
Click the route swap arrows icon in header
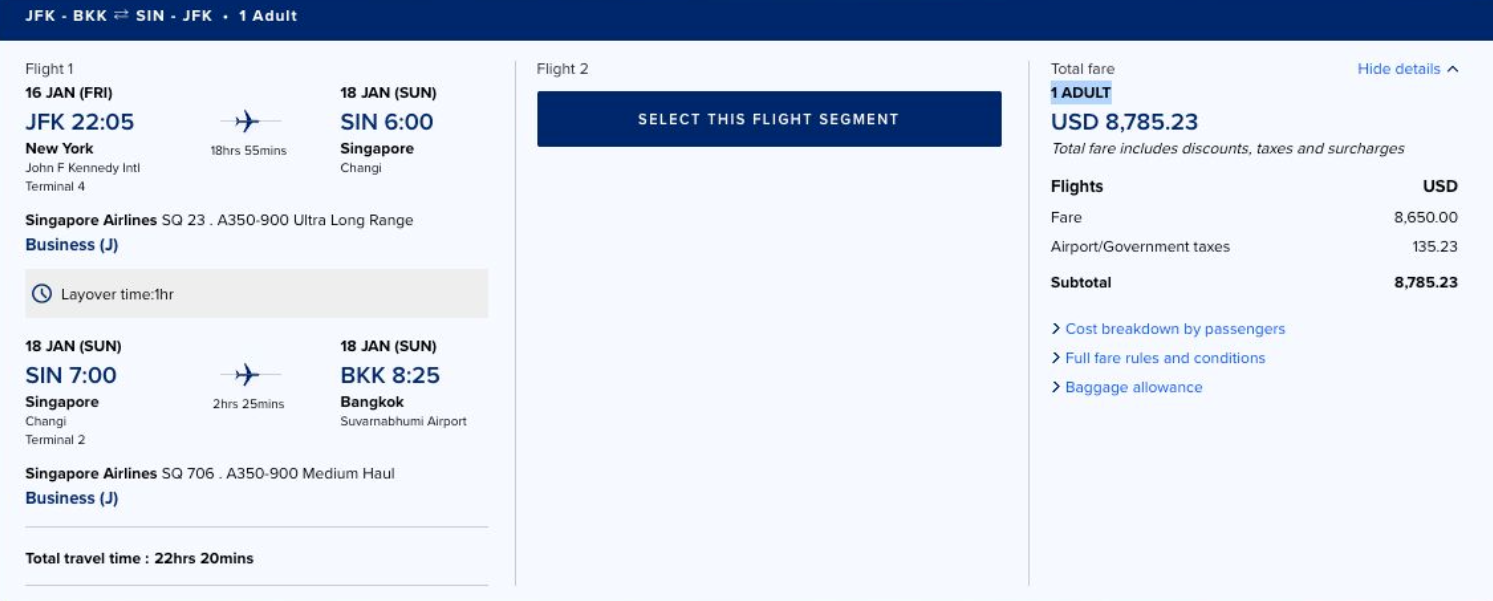(x=121, y=16)
